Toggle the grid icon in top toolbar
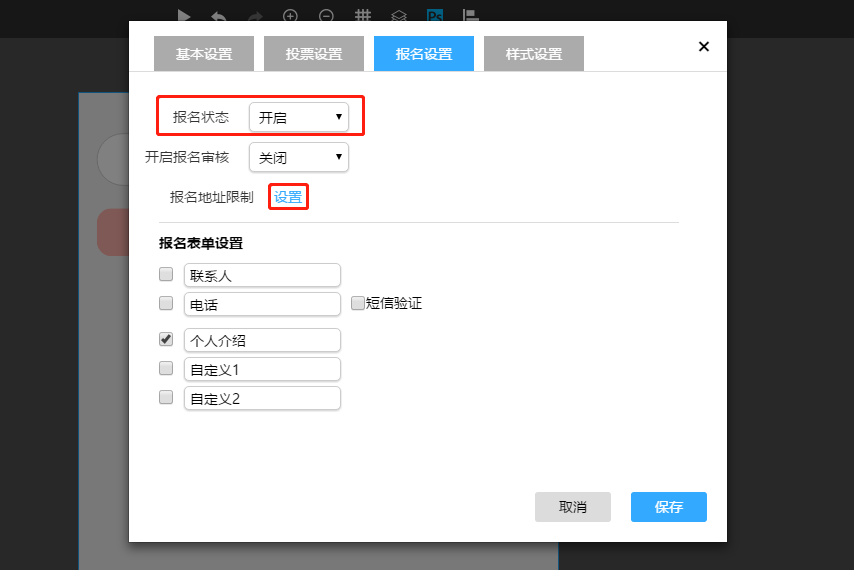This screenshot has height=570, width=854. click(x=363, y=16)
